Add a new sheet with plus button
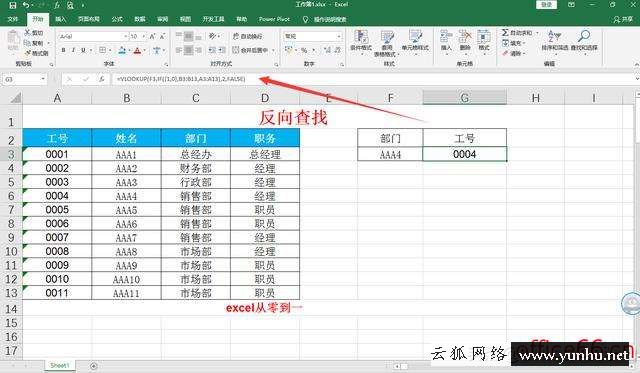The image size is (640, 373). (x=93, y=366)
